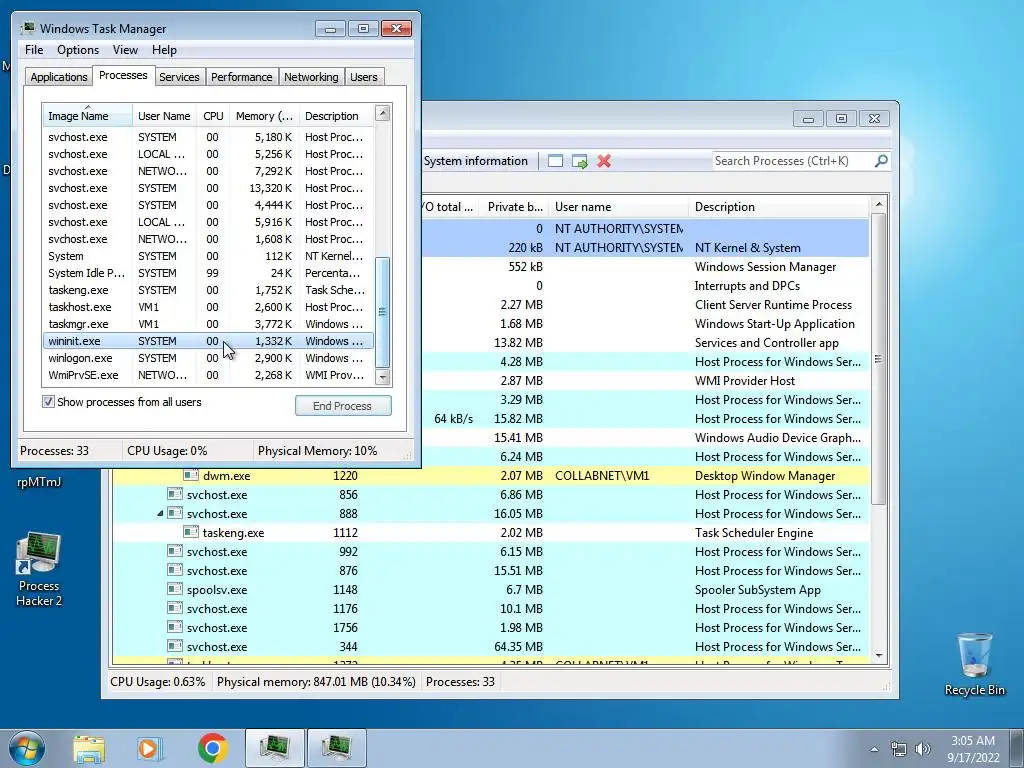The width and height of the screenshot is (1024, 768).
Task: Click the dwm.exe process icon
Action: 191,475
